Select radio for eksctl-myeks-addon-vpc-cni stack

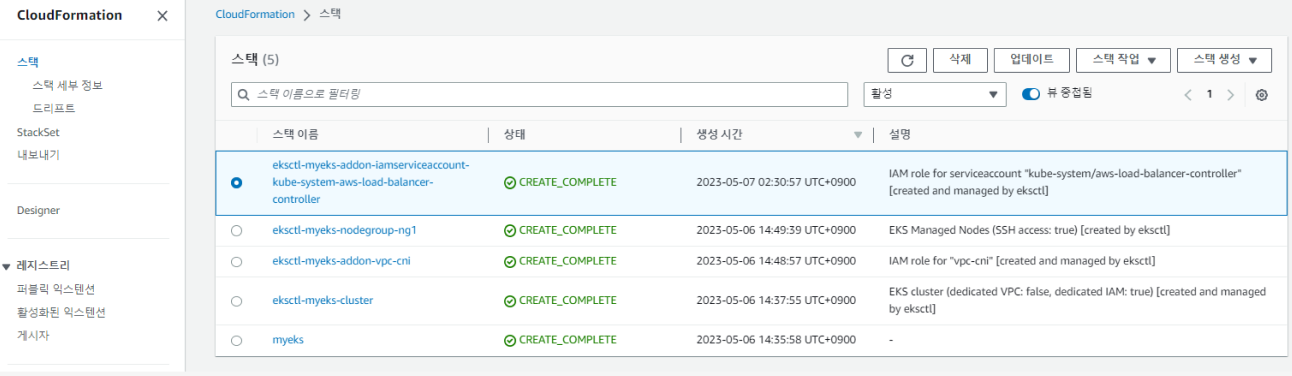point(236,262)
